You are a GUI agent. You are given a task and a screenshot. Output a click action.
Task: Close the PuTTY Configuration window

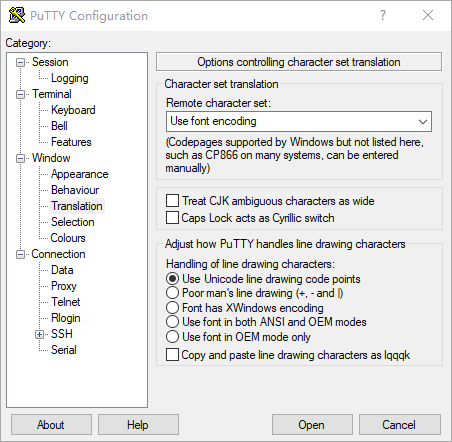(428, 15)
